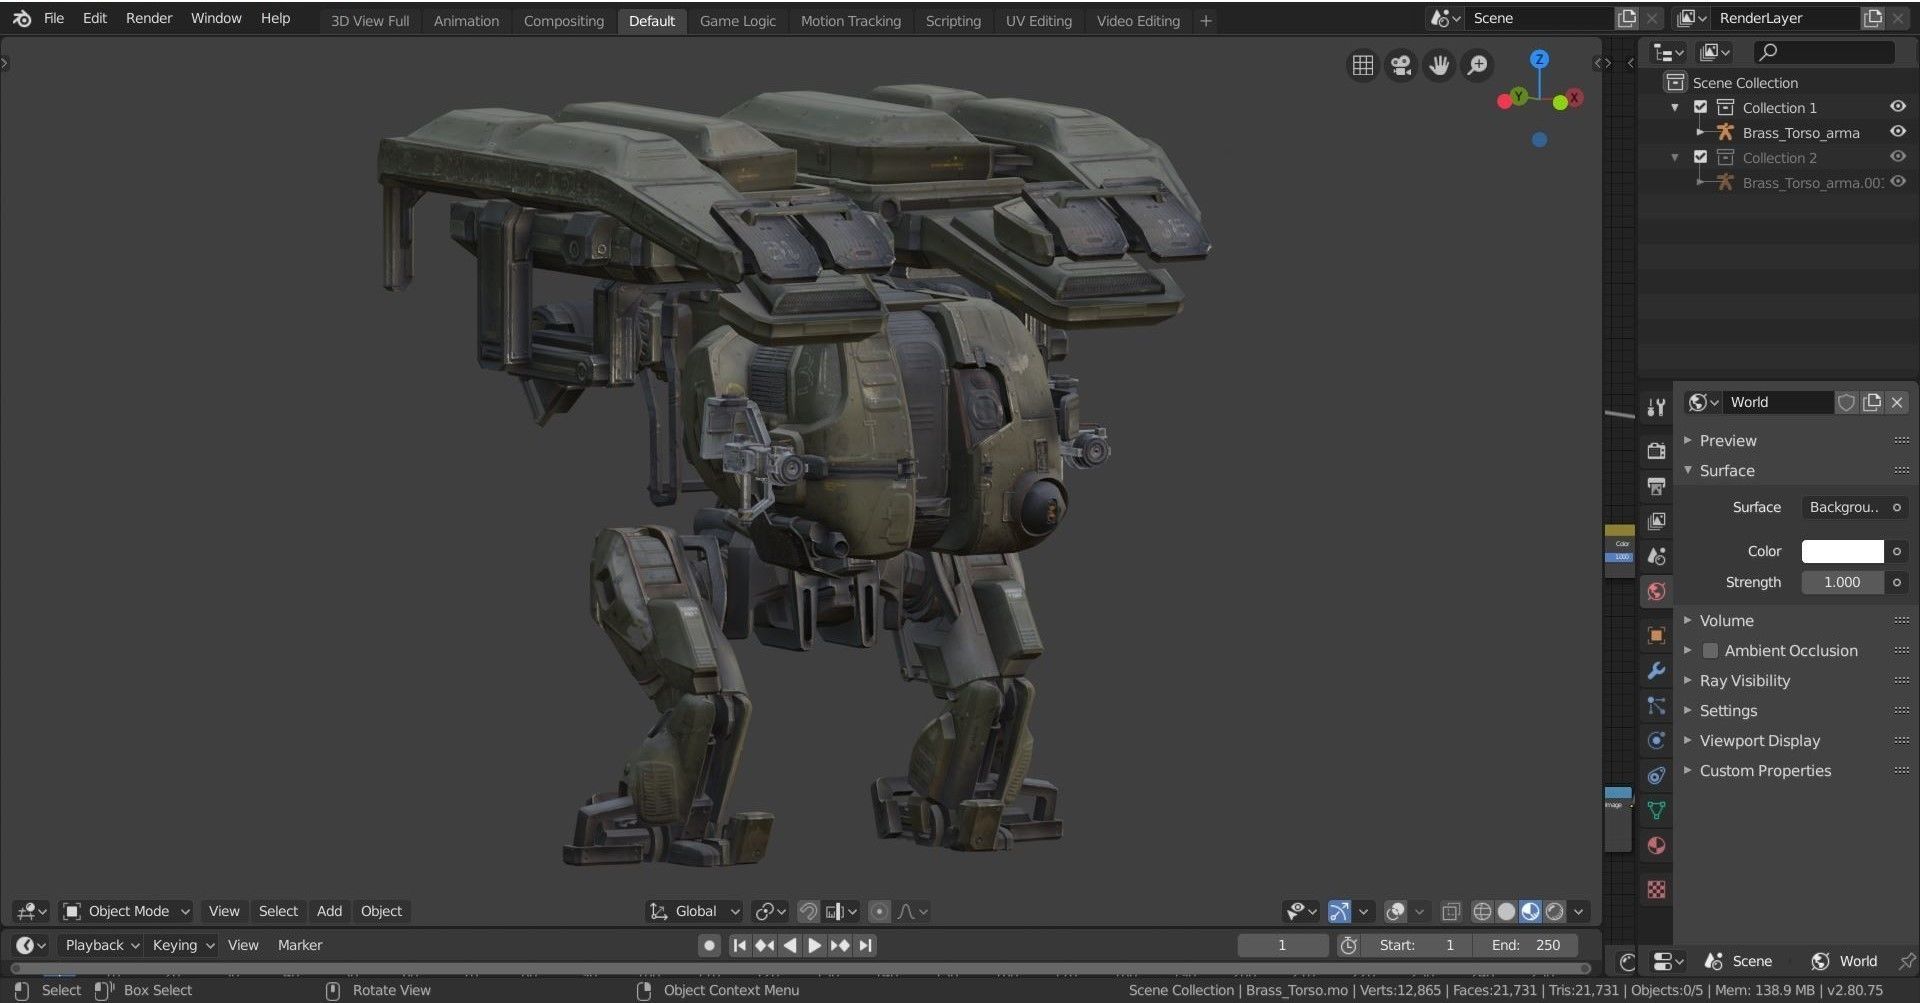Screen dimensions: 1920x1003
Task: Open the Physics properties tab
Action: (1656, 740)
